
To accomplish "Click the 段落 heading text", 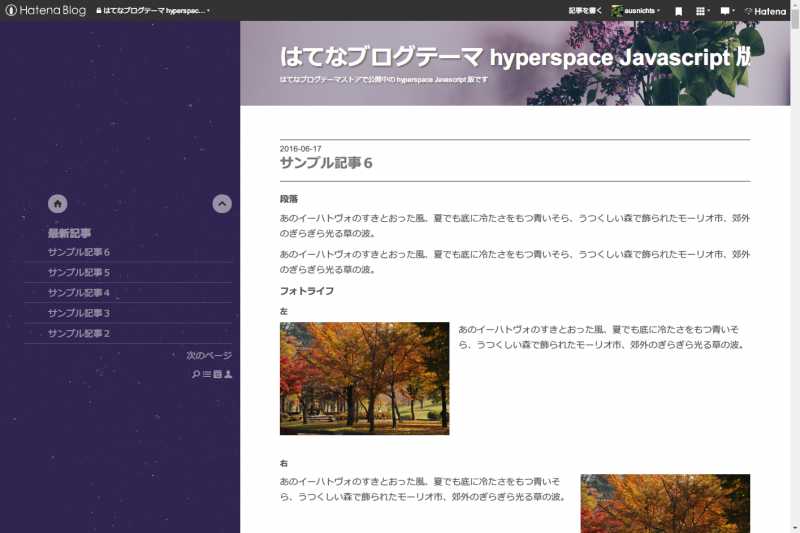I will coord(289,199).
